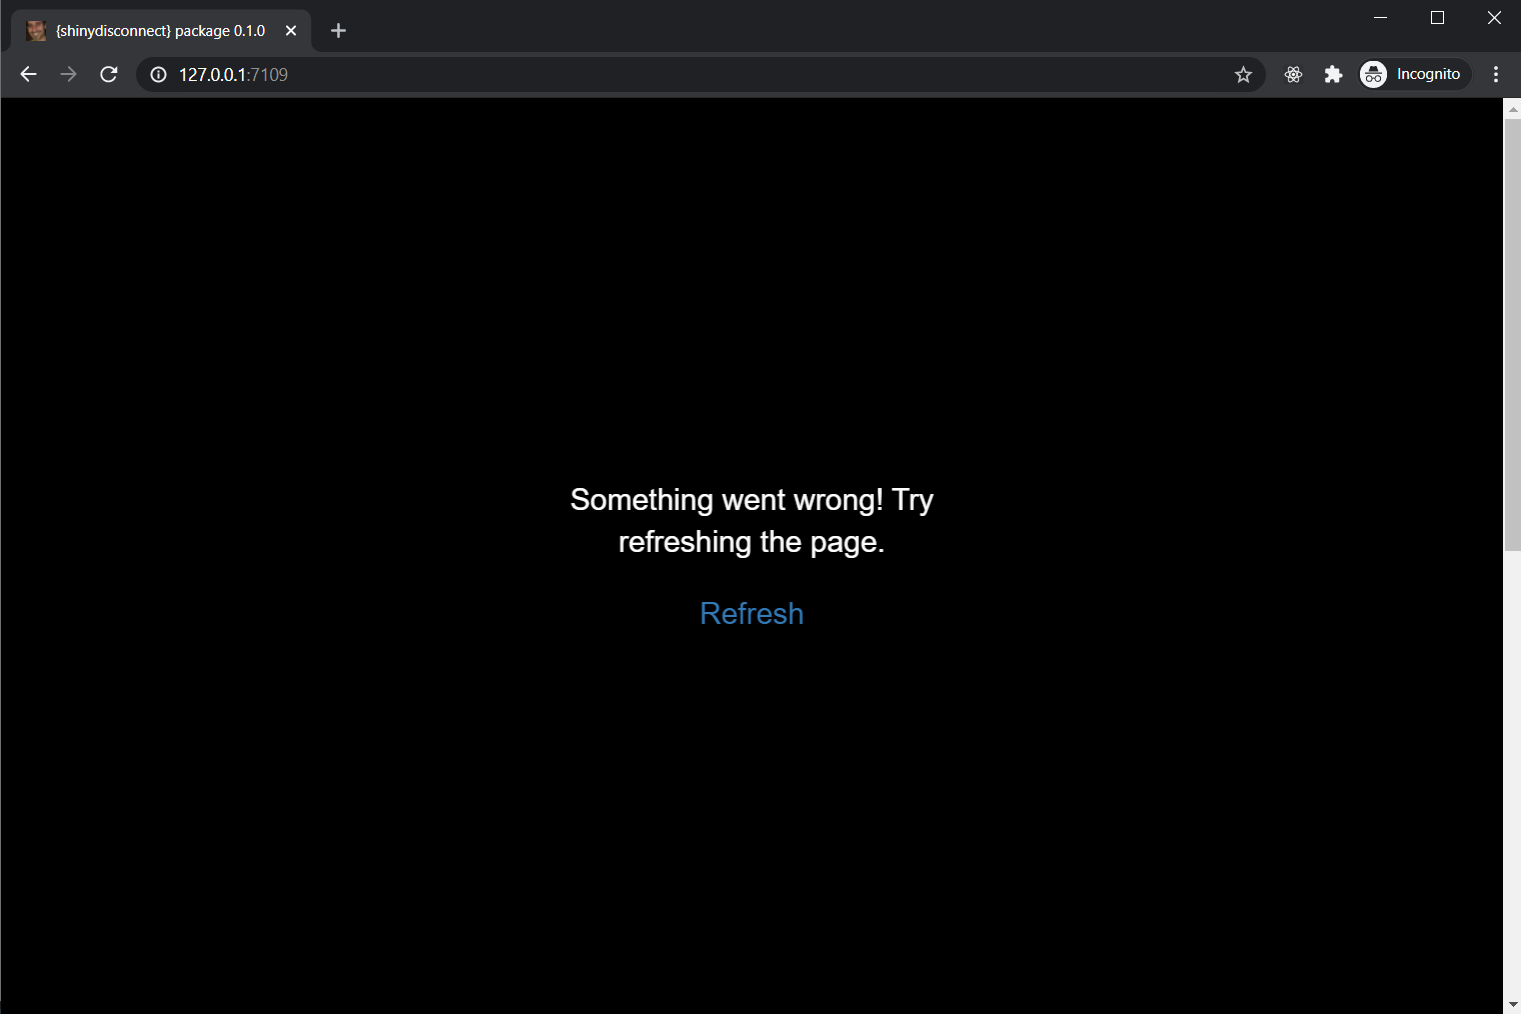Click the scrollbar up arrow
Viewport: 1521px width, 1014px height.
coord(1512,108)
